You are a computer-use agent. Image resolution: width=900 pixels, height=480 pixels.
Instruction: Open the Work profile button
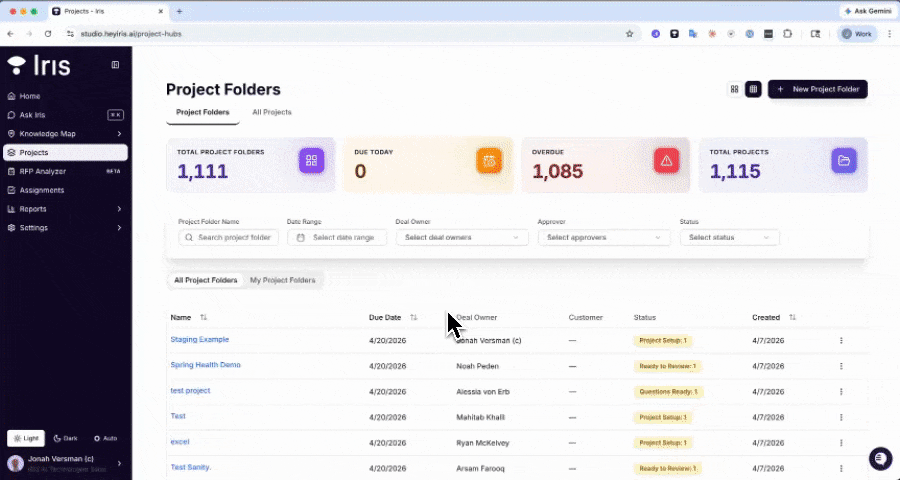click(857, 34)
